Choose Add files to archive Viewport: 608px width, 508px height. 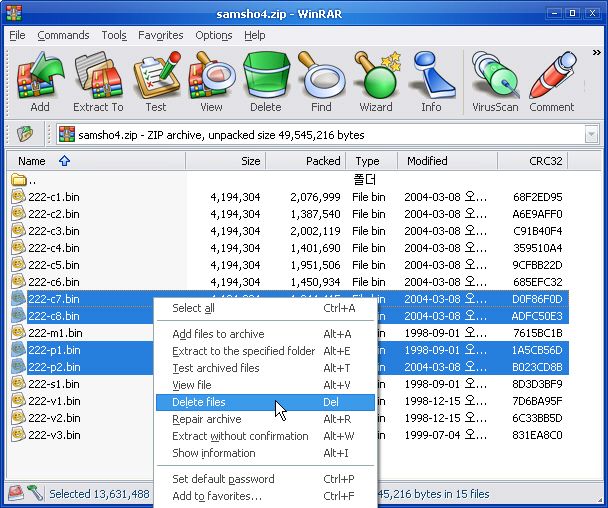coord(265,334)
